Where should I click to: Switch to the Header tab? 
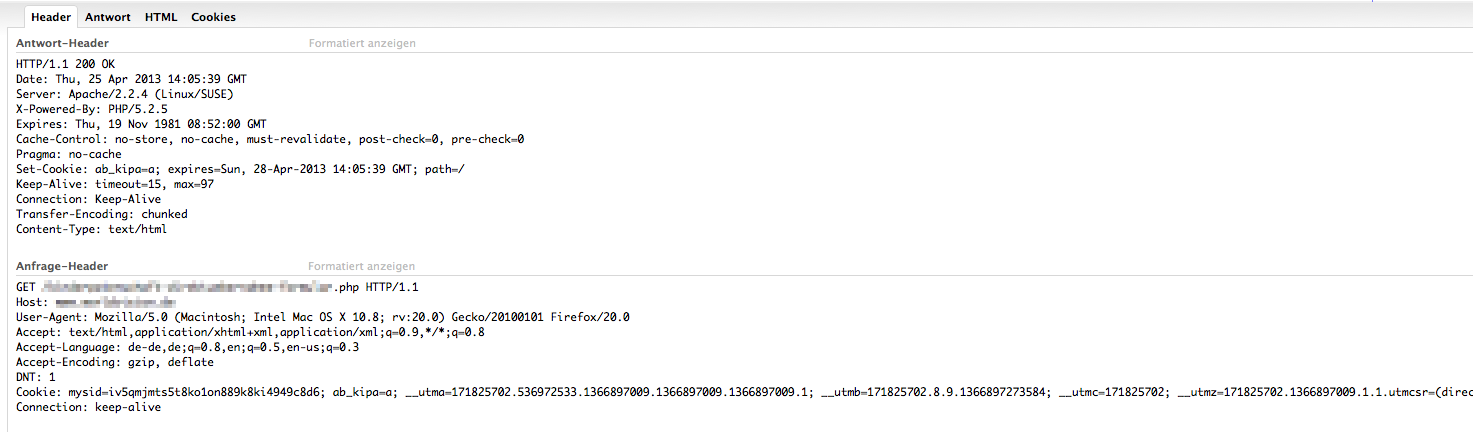pyautogui.click(x=51, y=17)
